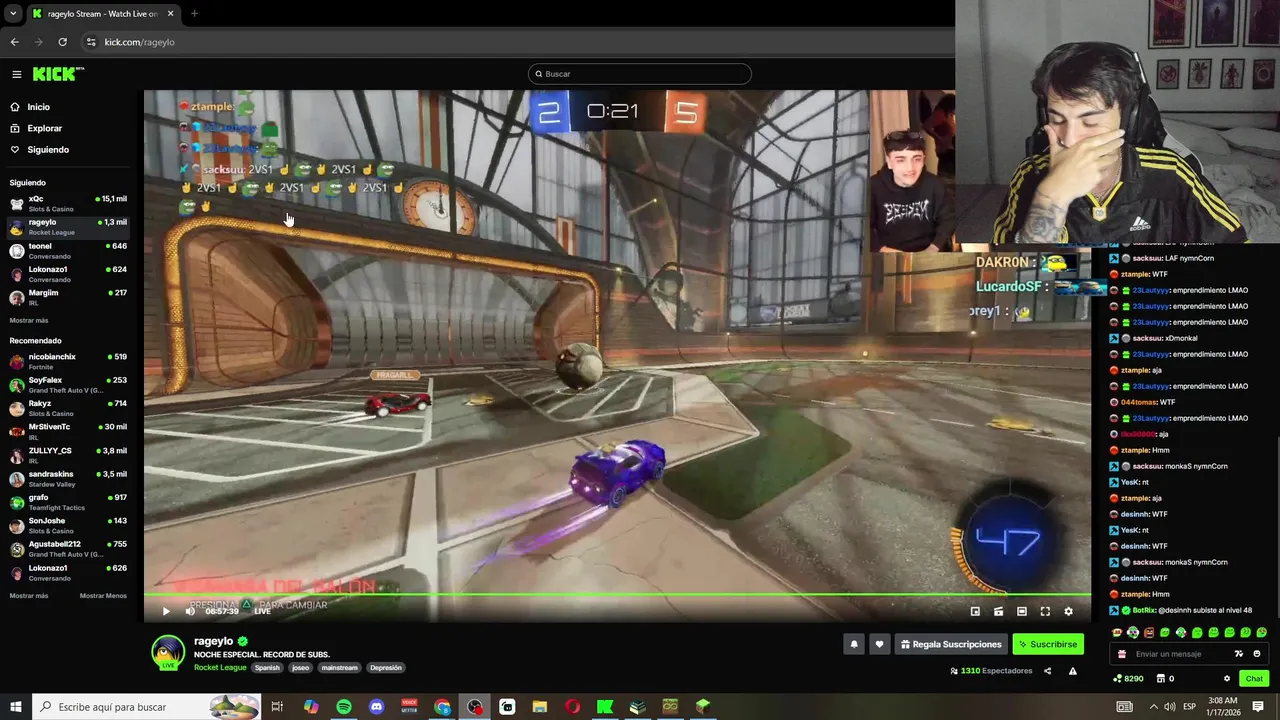The width and height of the screenshot is (1280, 720).
Task: Send message with Chat button
Action: (1254, 678)
